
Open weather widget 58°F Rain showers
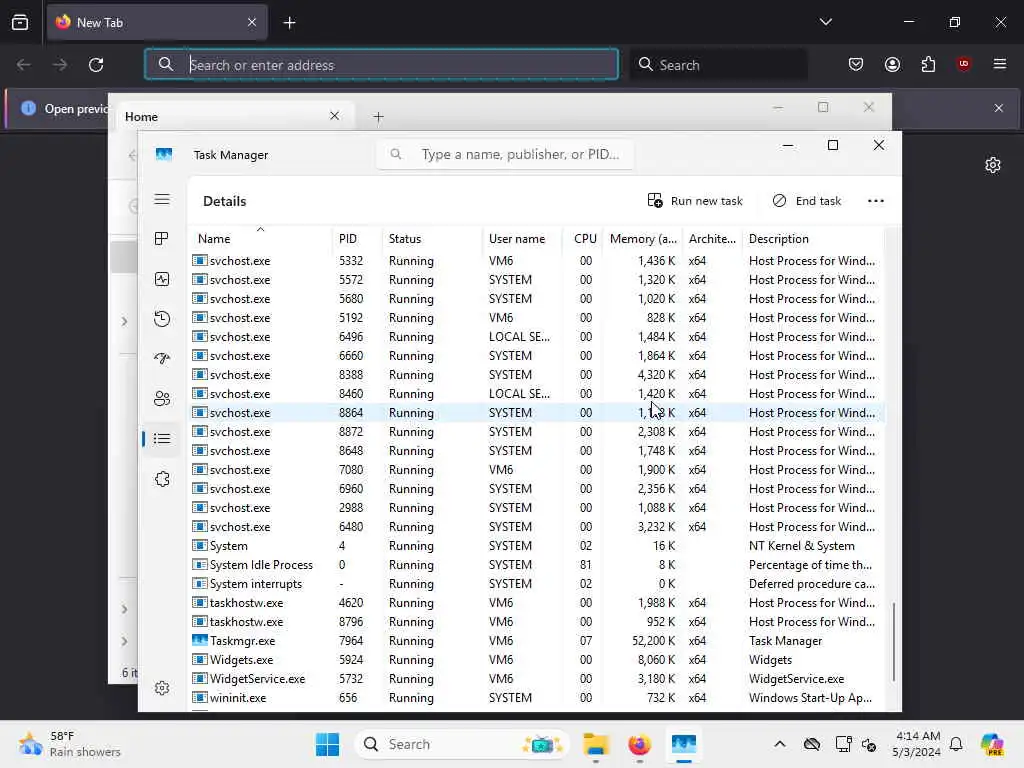tap(70, 744)
